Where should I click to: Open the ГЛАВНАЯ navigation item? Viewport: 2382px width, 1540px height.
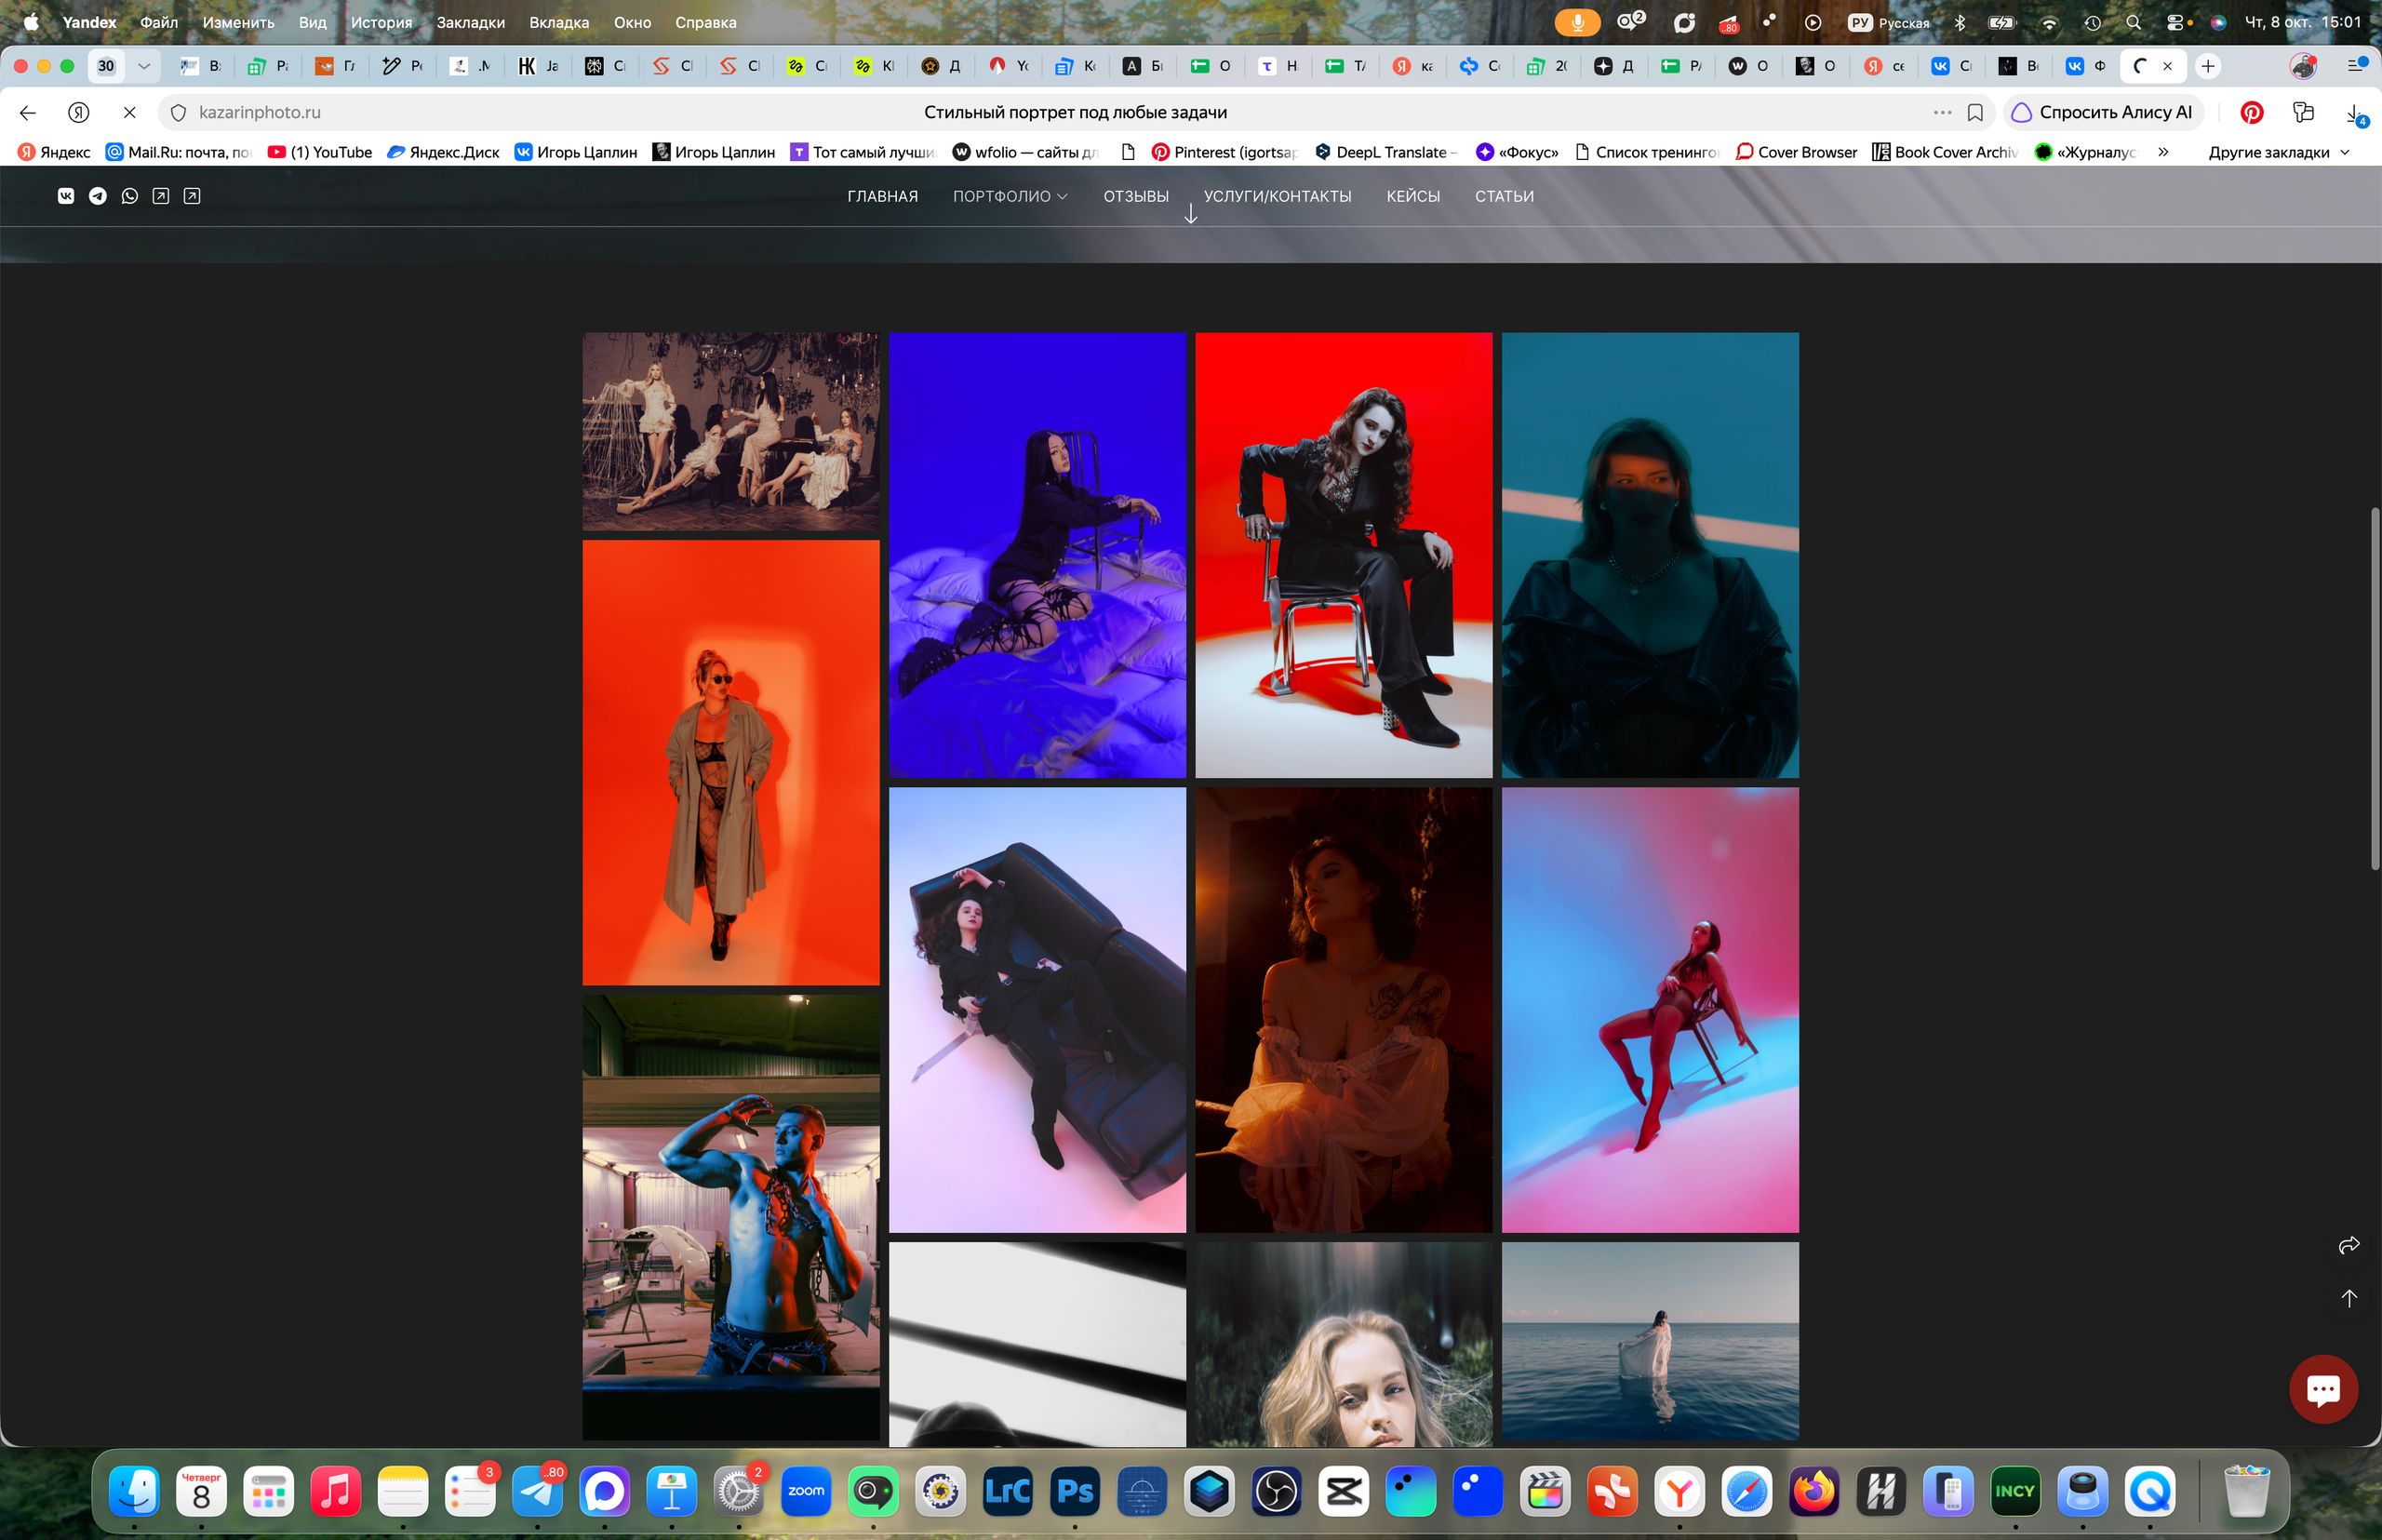point(882,196)
